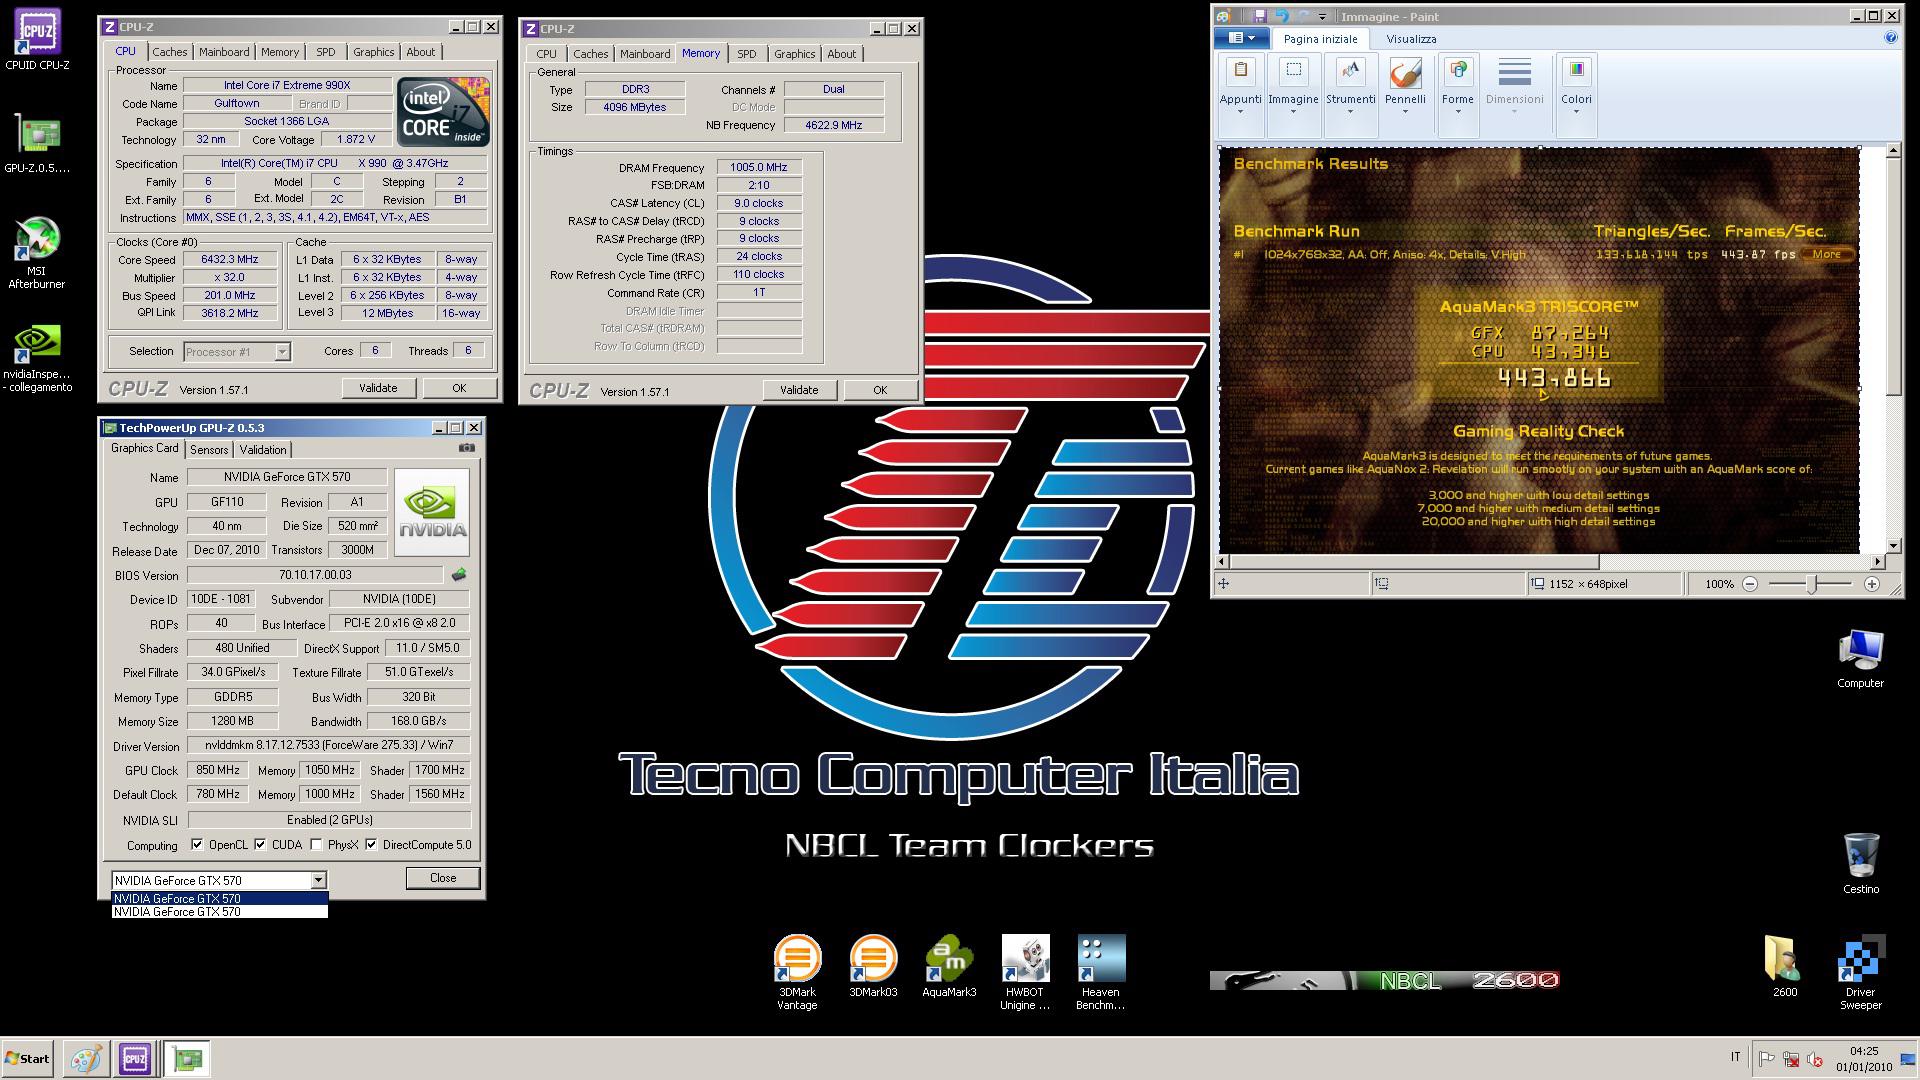The height and width of the screenshot is (1080, 1920).
Task: Click zoom out minus button in Paint
Action: 1750,584
